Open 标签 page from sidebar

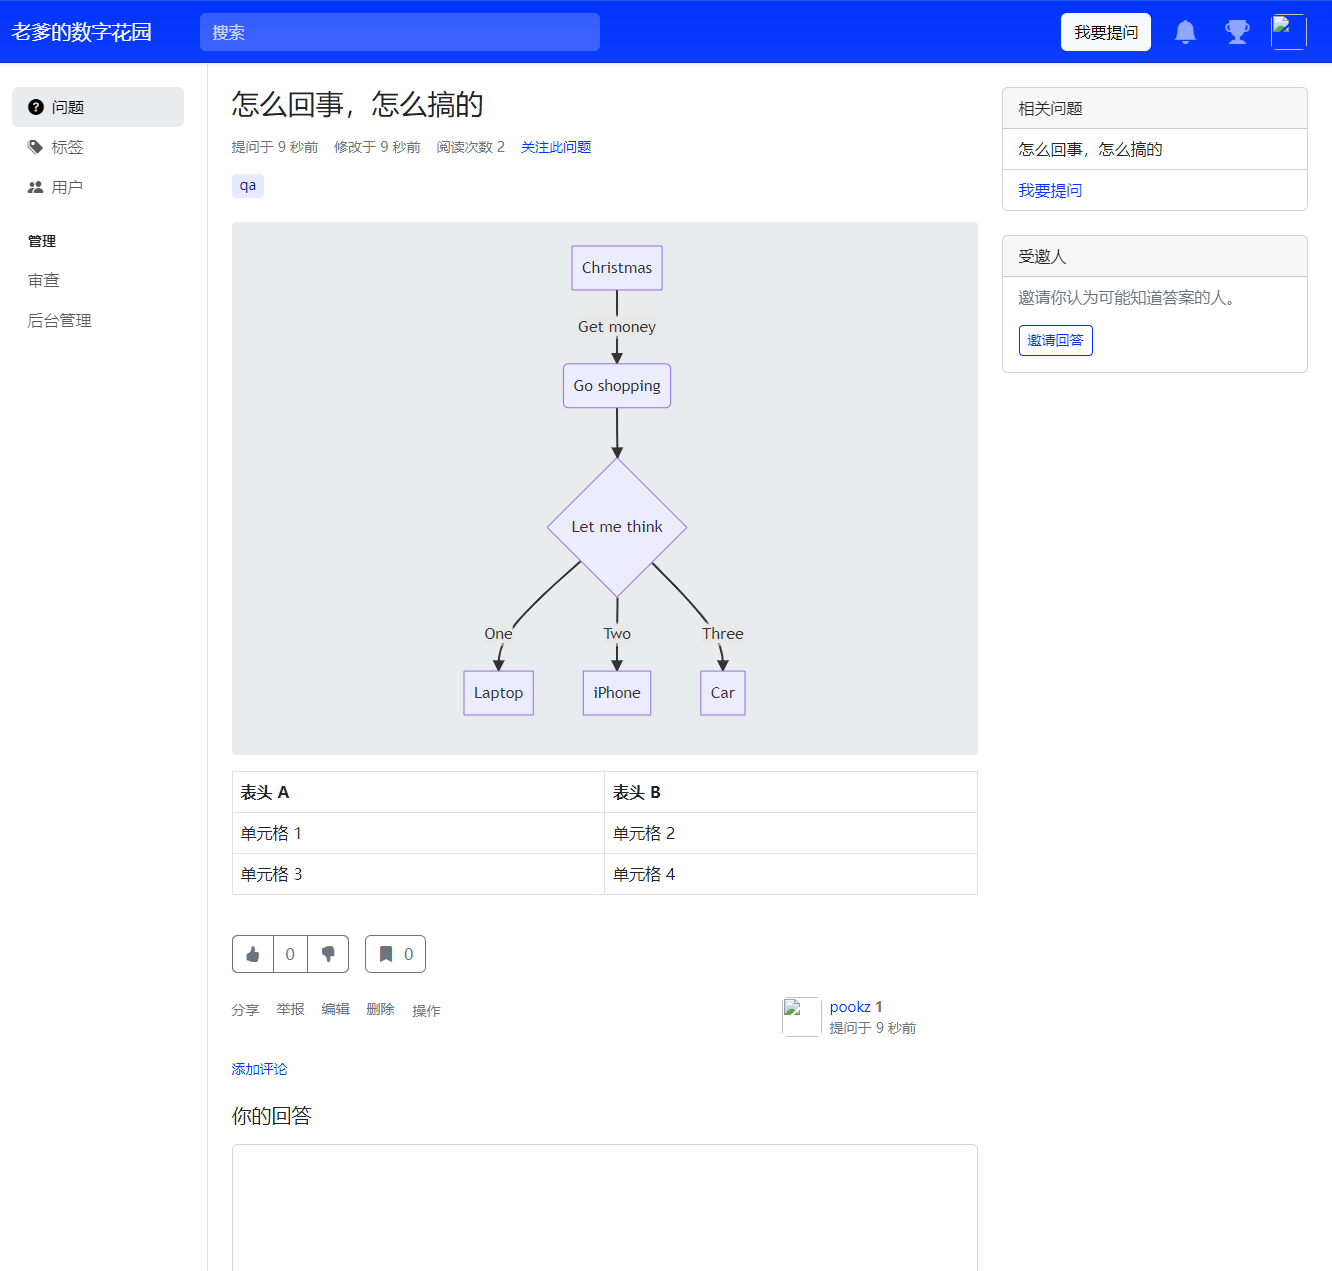(67, 147)
